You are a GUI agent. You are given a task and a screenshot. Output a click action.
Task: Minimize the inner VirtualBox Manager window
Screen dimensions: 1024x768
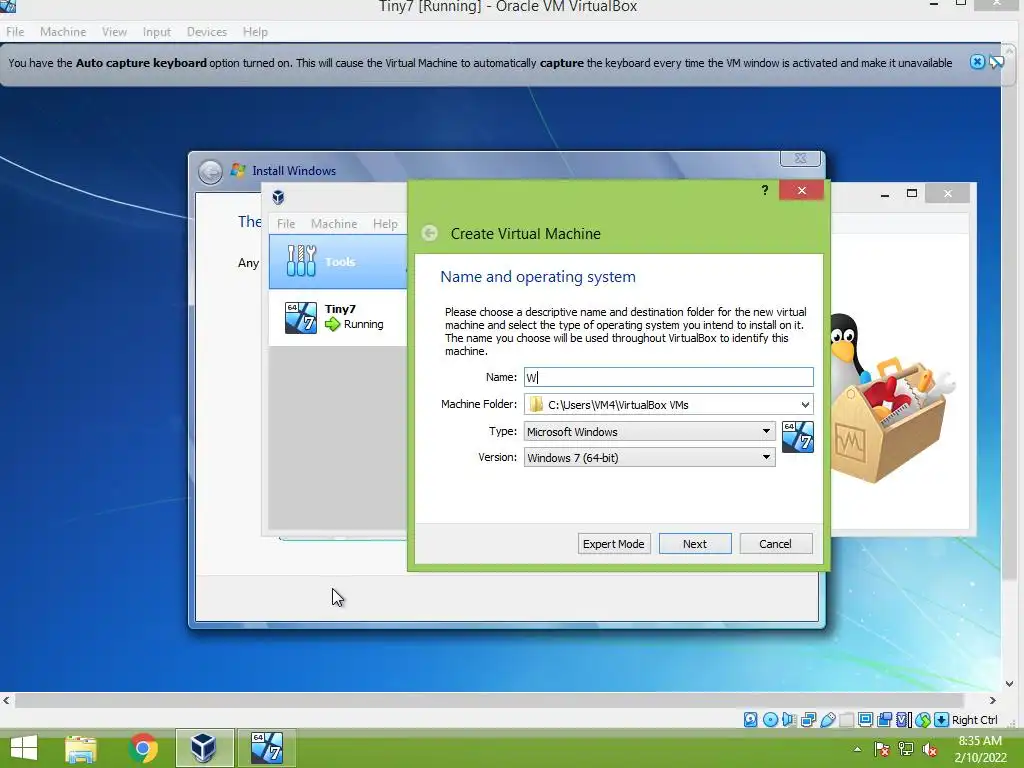[885, 194]
